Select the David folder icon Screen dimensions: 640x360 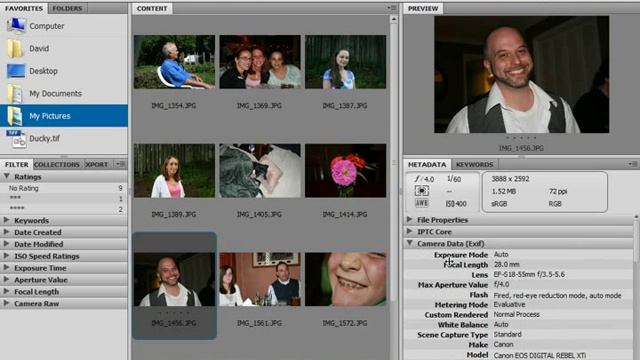[x=15, y=49]
